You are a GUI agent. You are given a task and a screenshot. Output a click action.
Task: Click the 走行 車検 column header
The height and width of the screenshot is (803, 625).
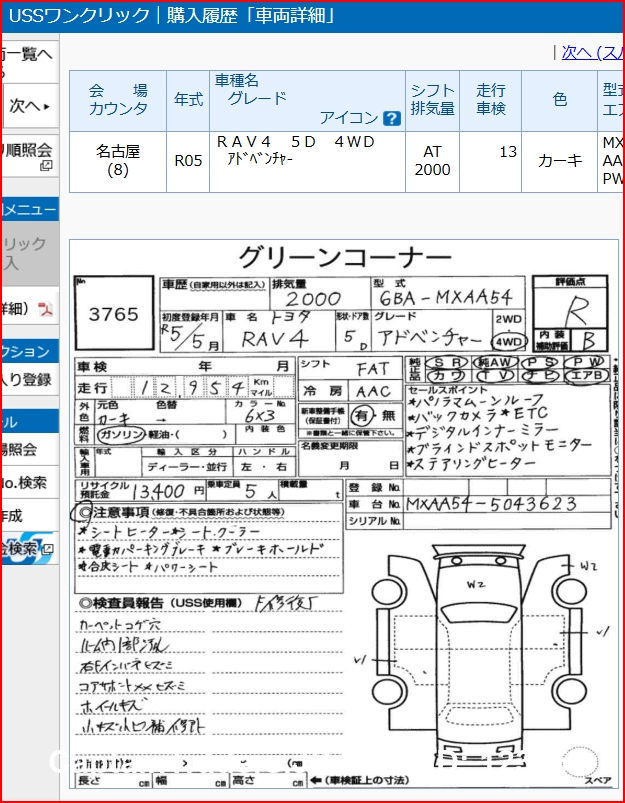click(491, 100)
